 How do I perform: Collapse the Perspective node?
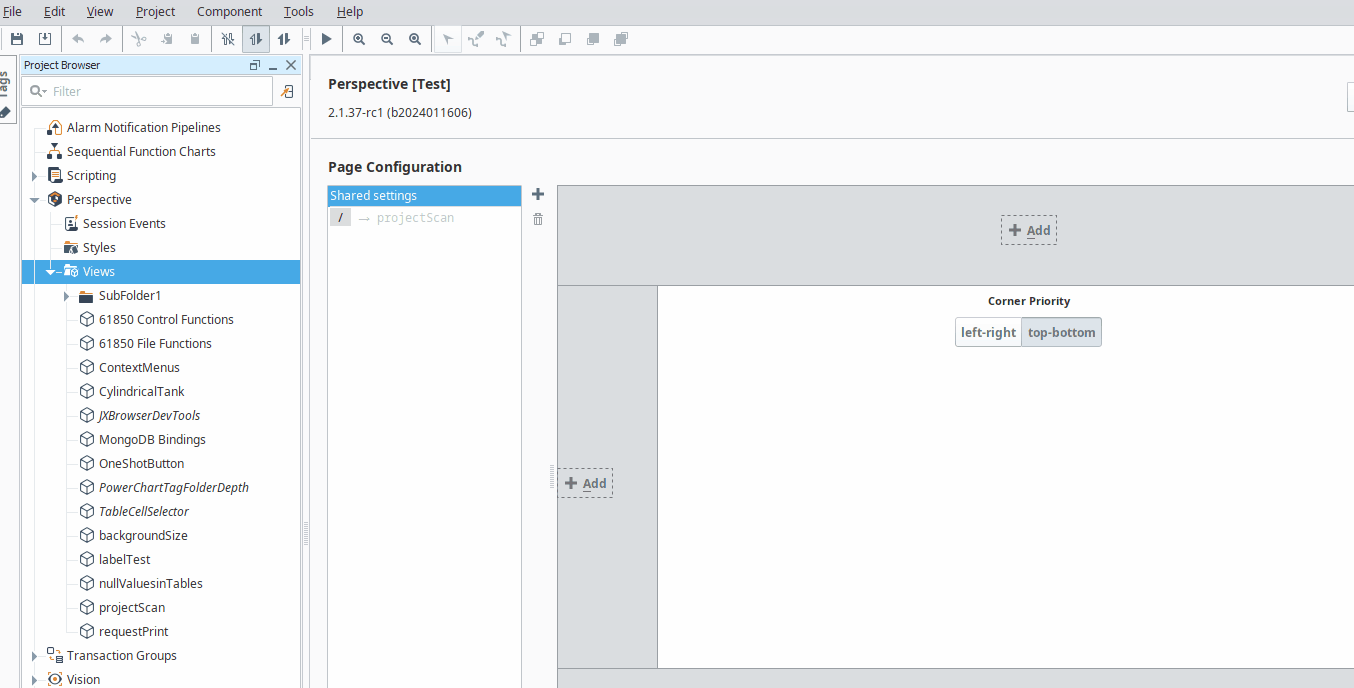pyautogui.click(x=35, y=200)
